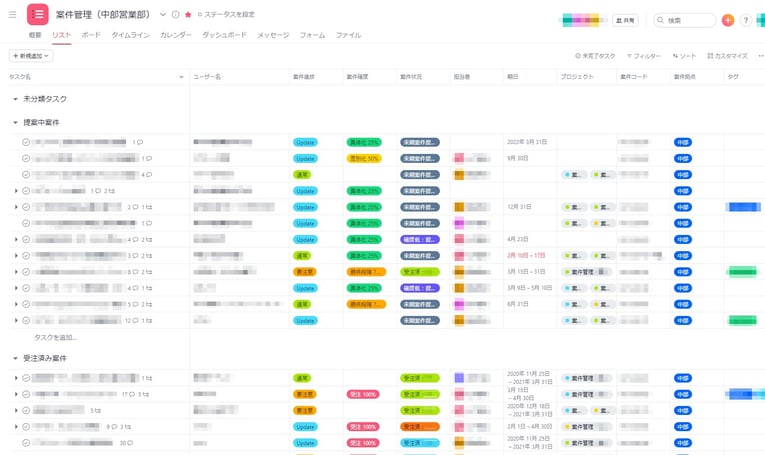Open the タスク名 column dropdown arrow
Image resolution: width=765 pixels, height=455 pixels.
[x=181, y=77]
